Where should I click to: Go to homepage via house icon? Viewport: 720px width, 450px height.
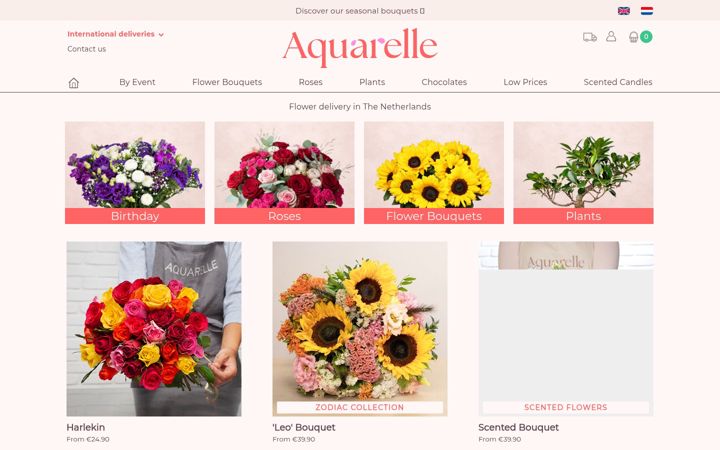coord(73,83)
